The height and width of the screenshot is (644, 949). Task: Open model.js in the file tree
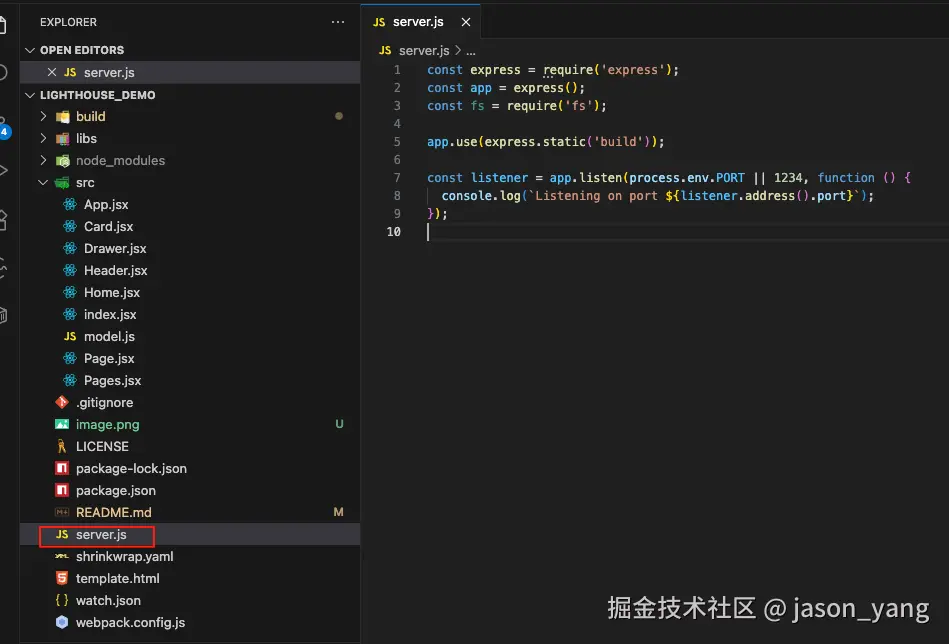(x=110, y=337)
